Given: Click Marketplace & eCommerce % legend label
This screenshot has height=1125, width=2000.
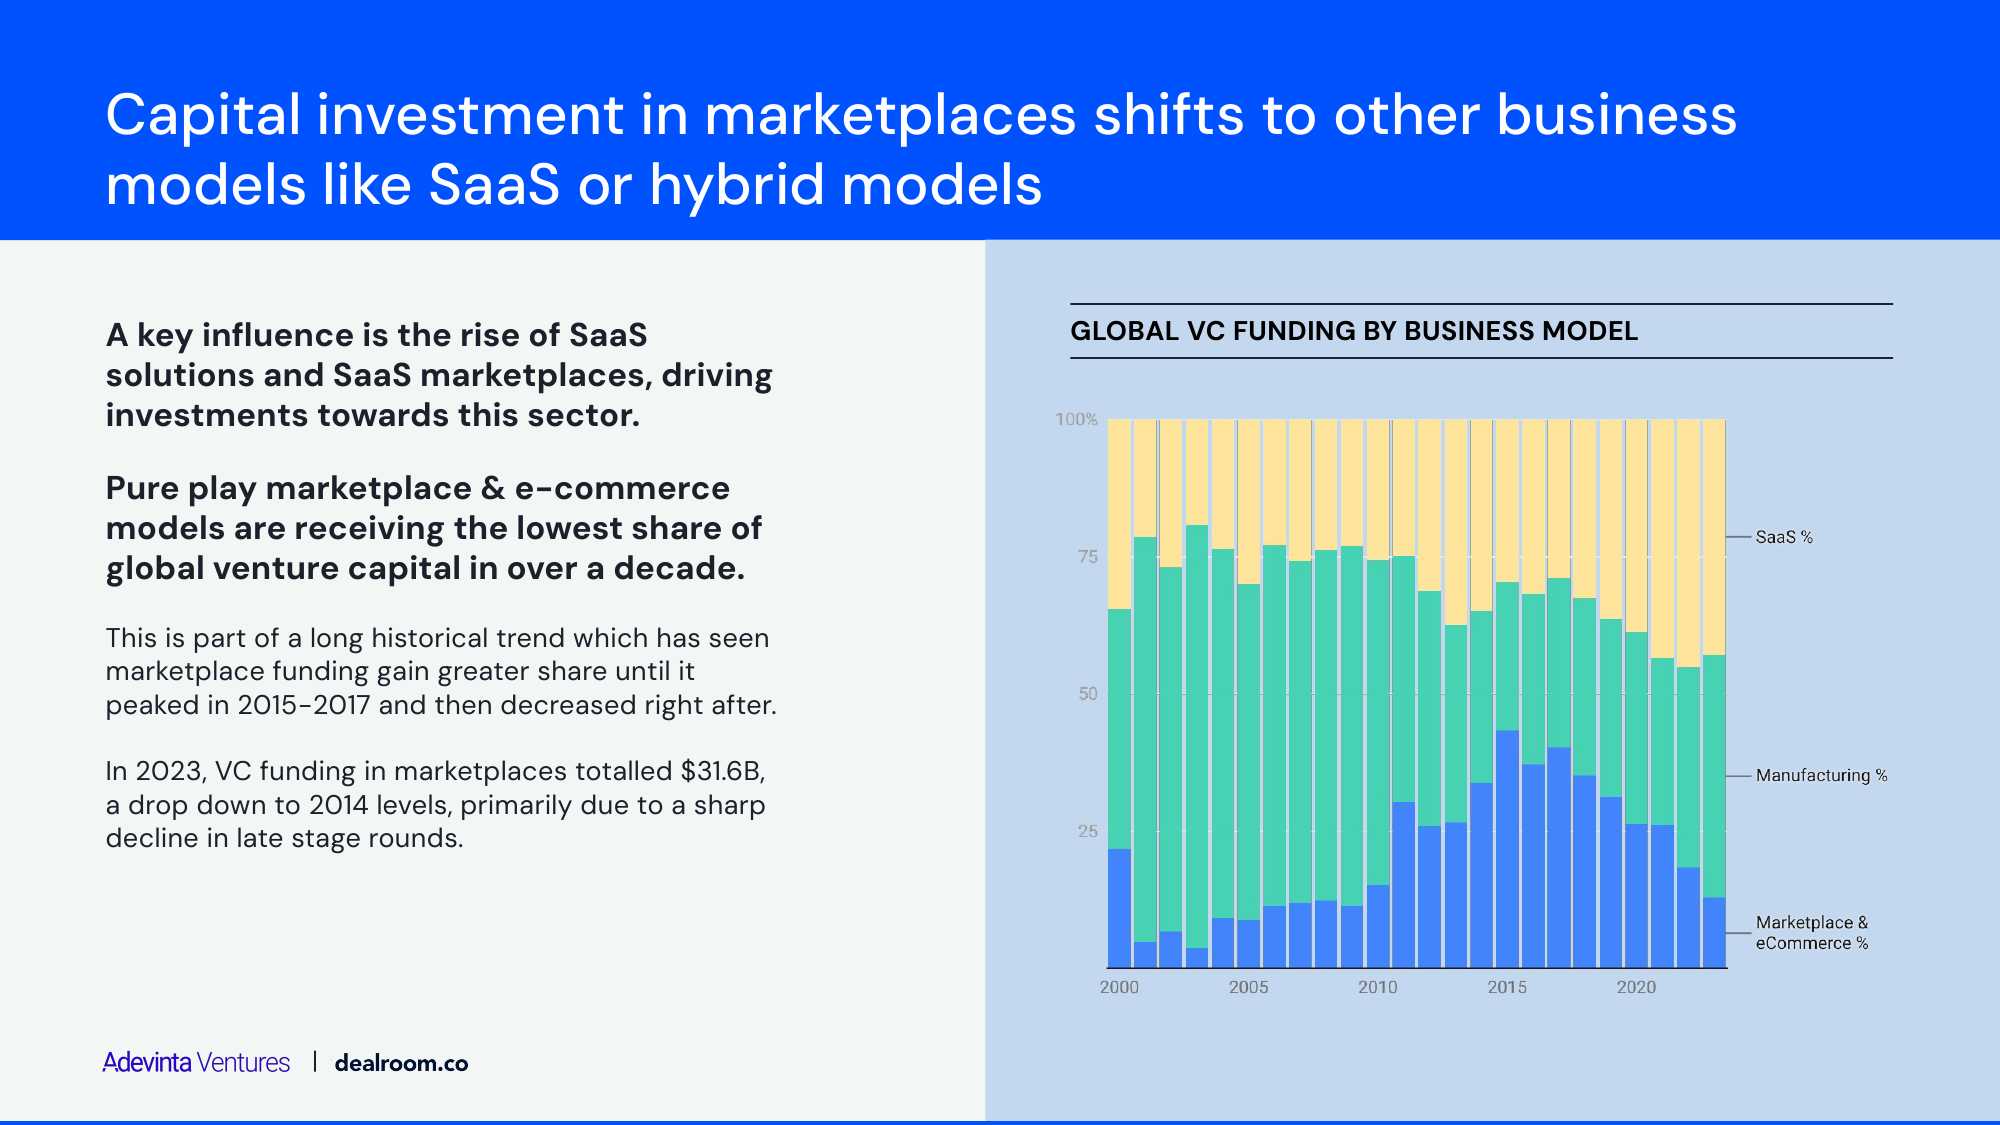Looking at the screenshot, I should pyautogui.click(x=1811, y=932).
